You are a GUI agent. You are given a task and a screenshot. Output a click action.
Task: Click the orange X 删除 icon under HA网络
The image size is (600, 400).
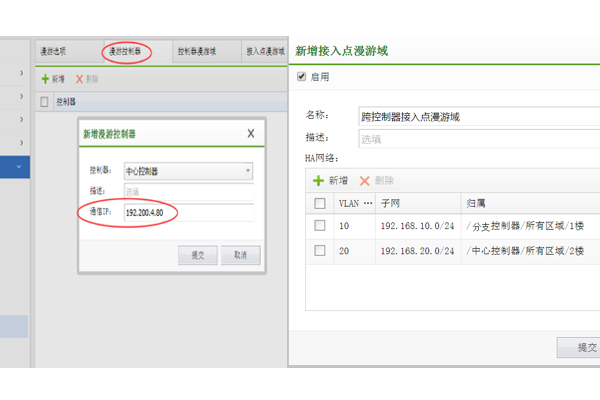click(x=365, y=180)
